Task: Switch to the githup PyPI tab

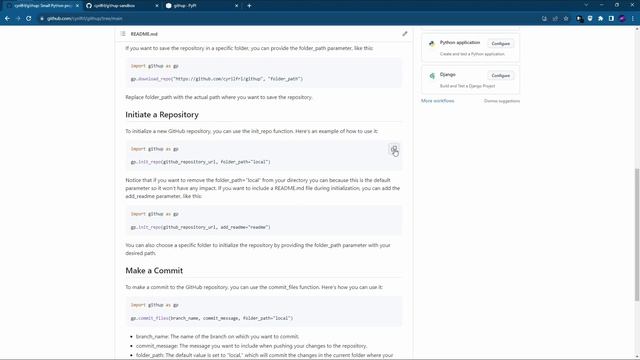Action: click(x=201, y=6)
